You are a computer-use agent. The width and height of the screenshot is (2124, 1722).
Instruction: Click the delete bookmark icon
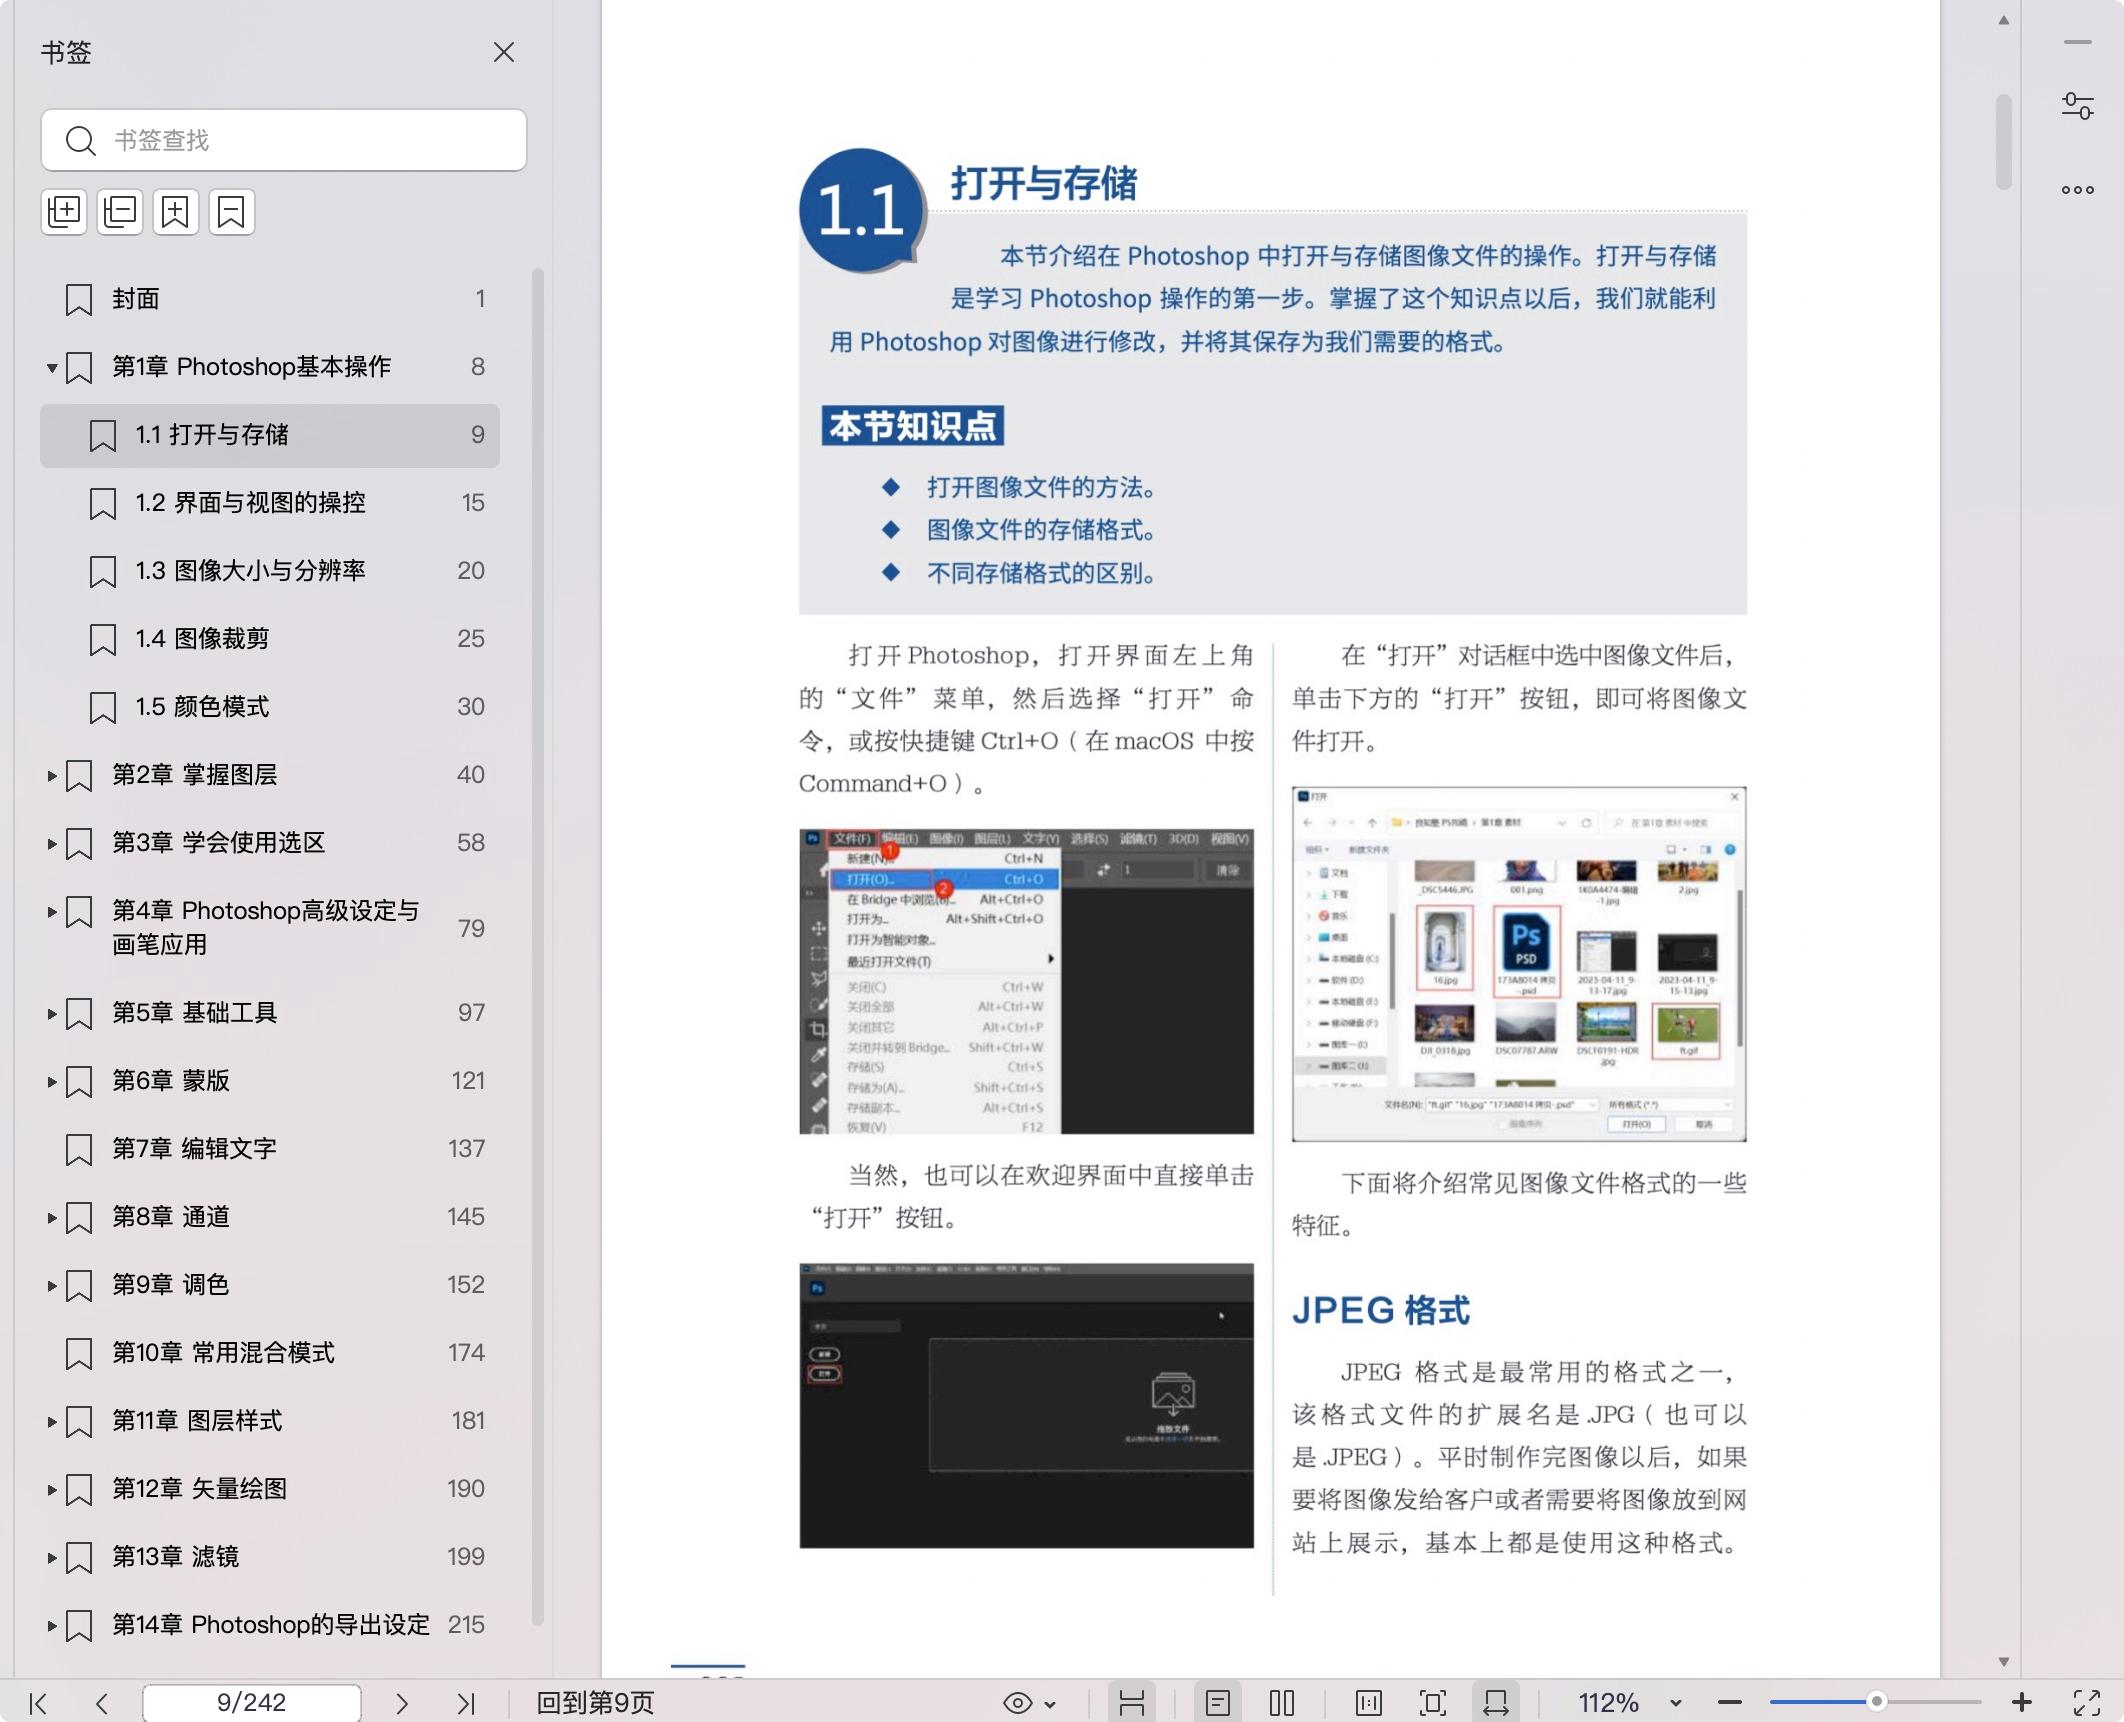231,211
